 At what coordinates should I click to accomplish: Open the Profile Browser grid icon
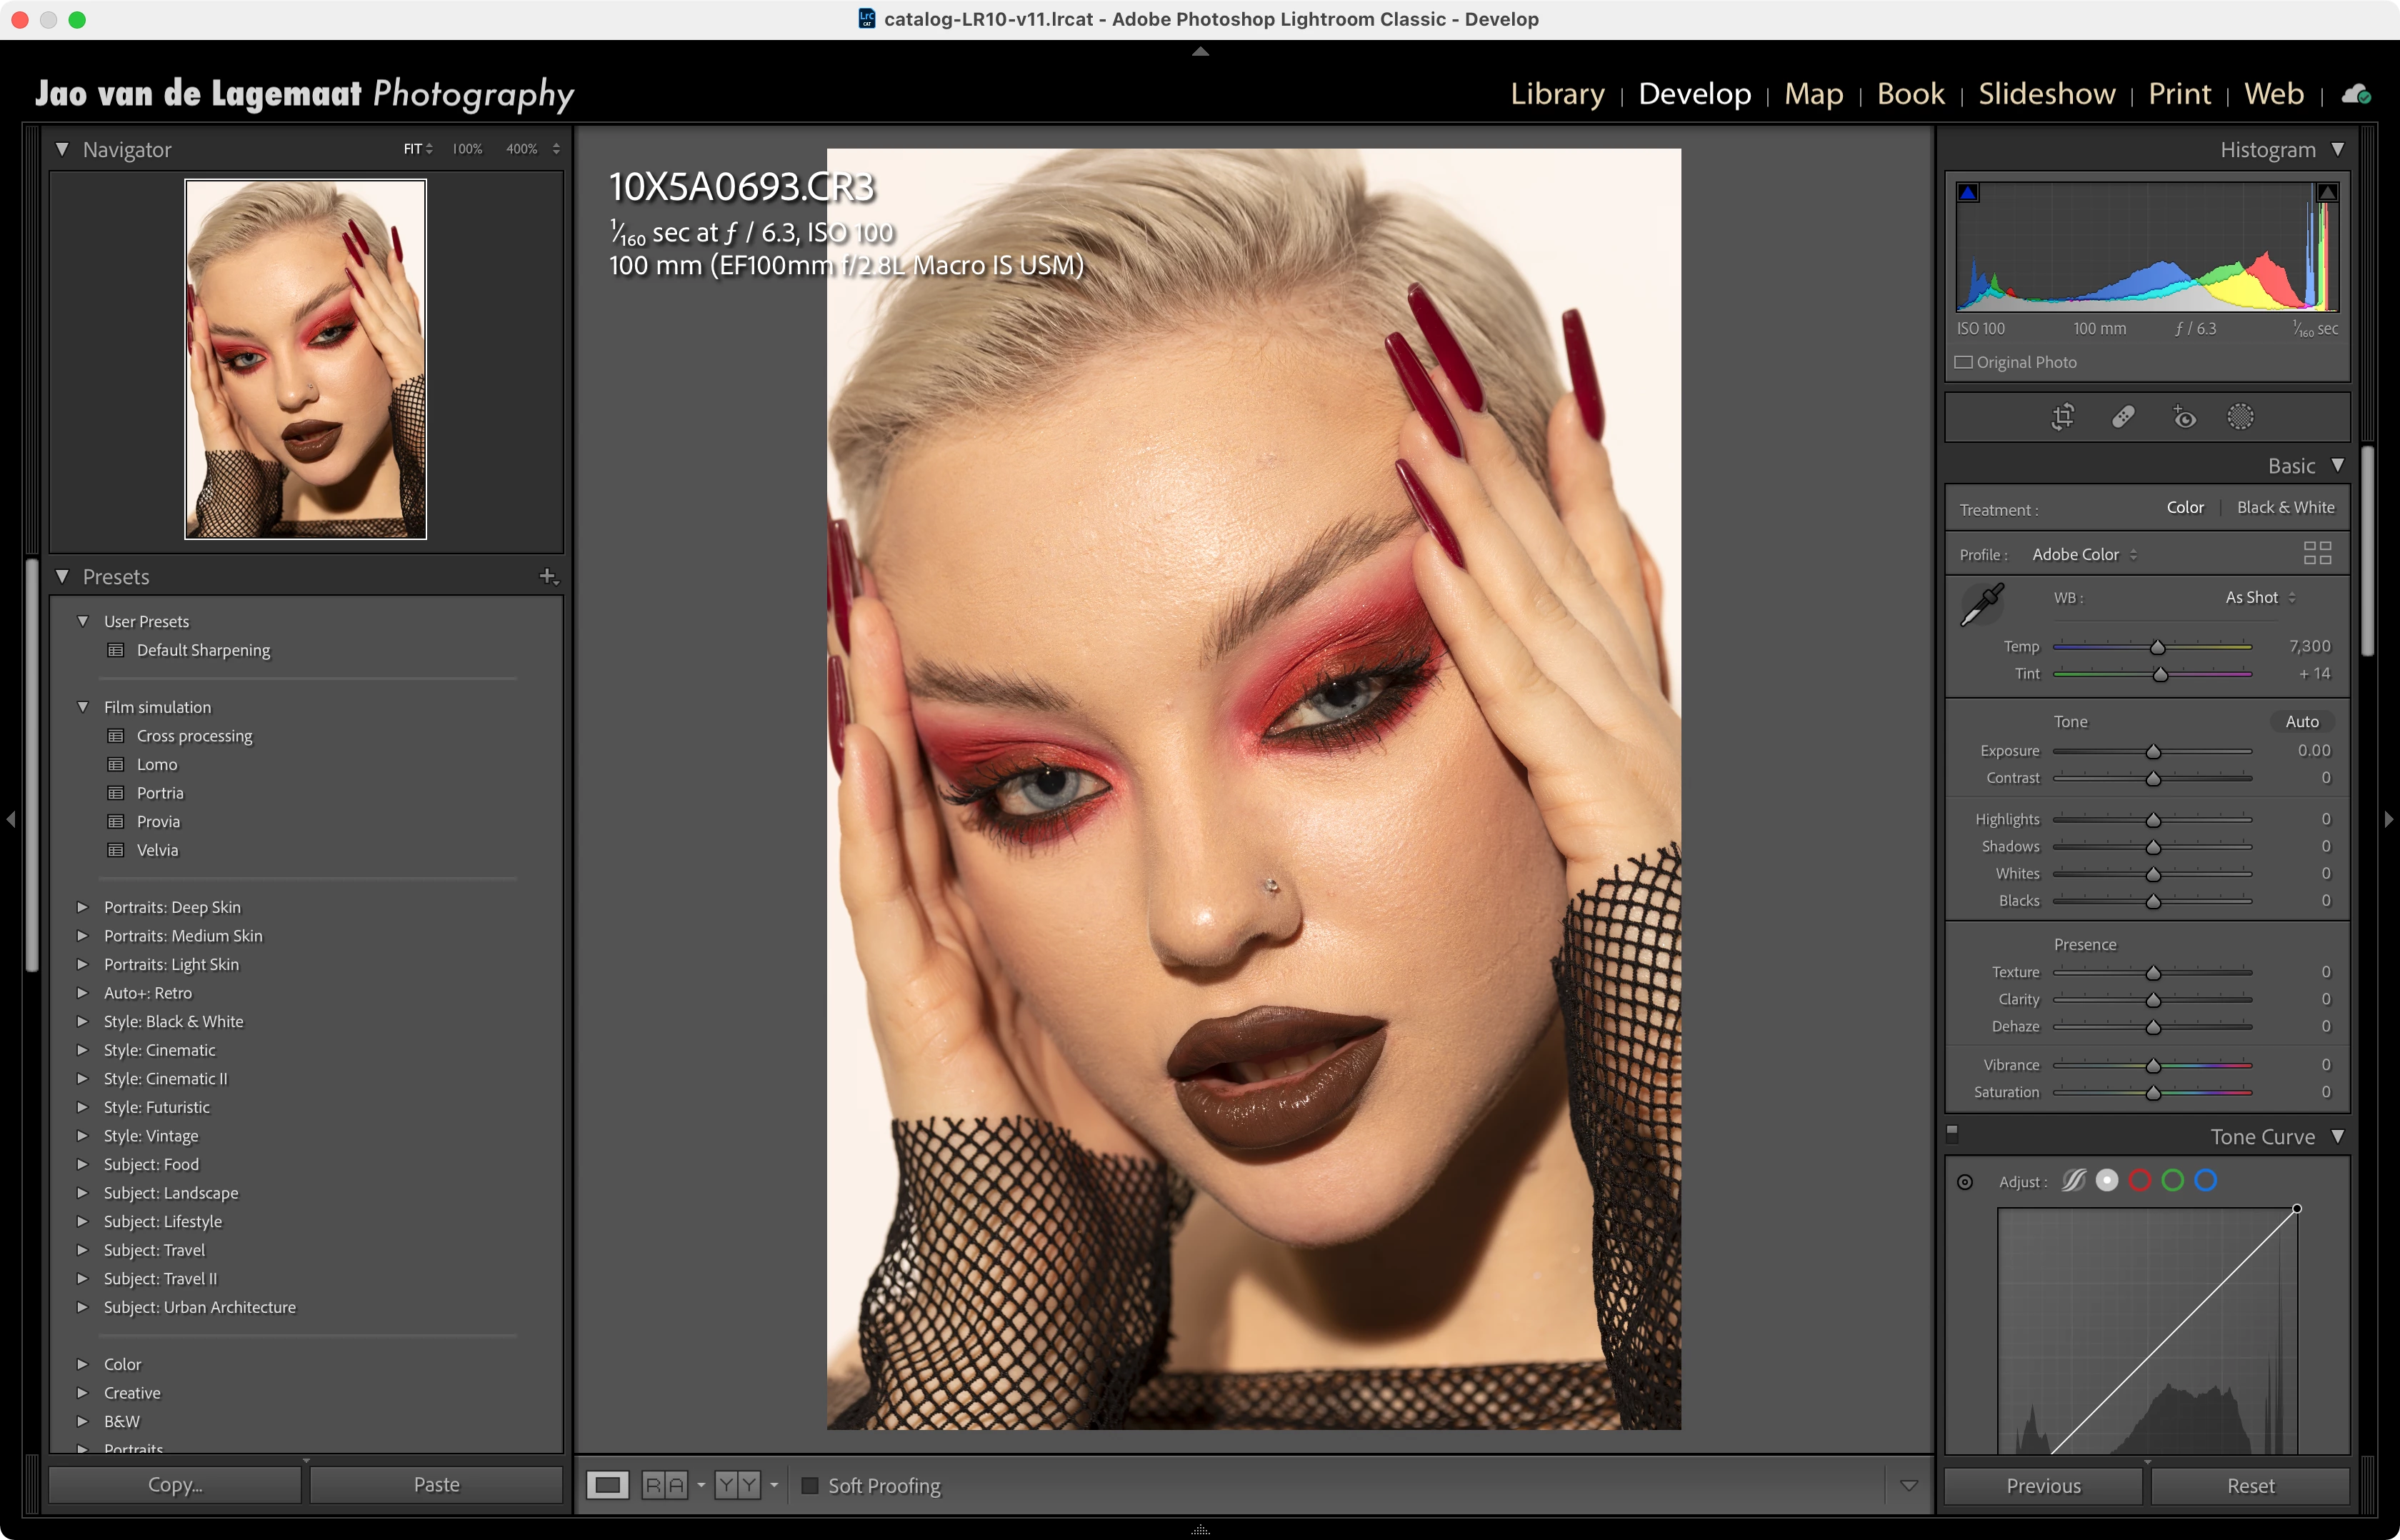click(2317, 553)
